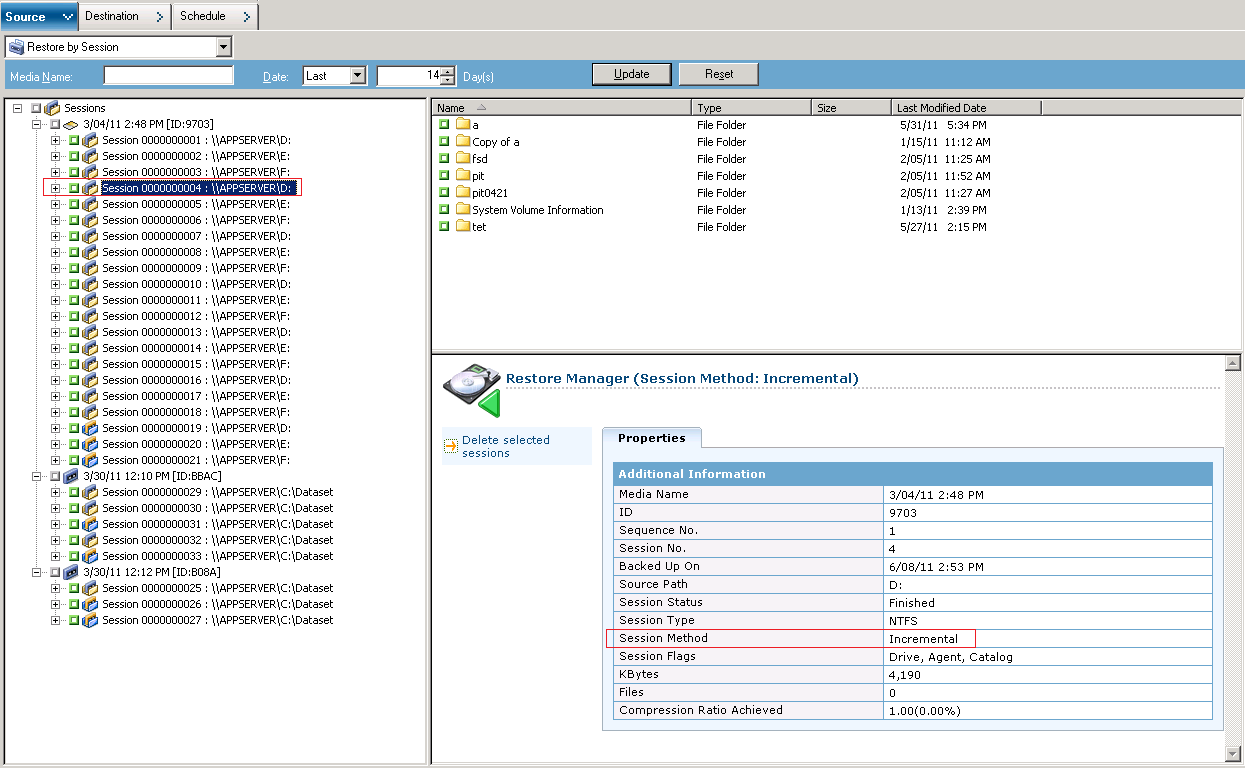Click the folder icon for pit0421
Screen dimensions: 1245x768
462,193
